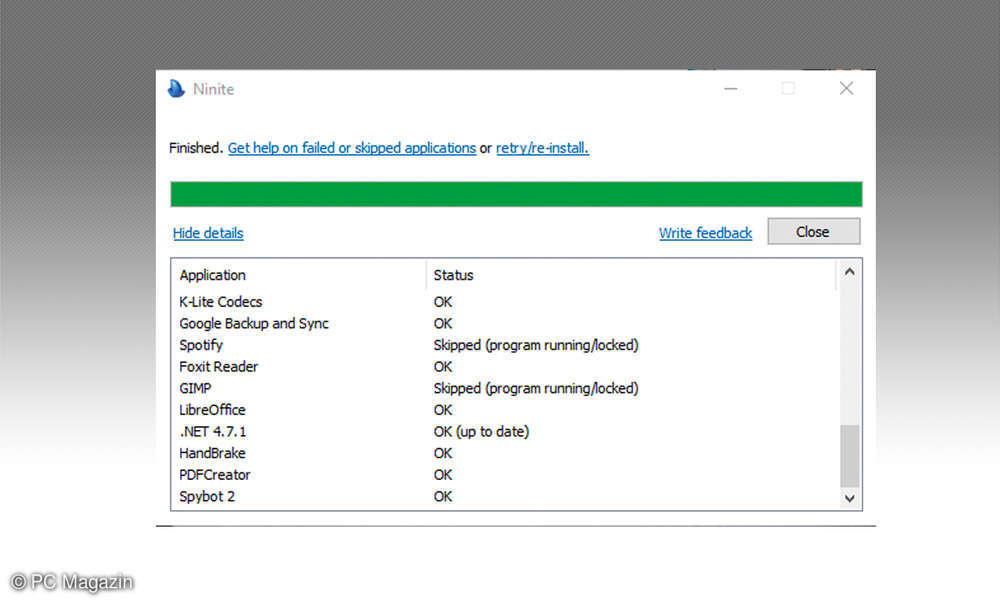
Task: Click the green progress bar
Action: pyautogui.click(x=515, y=193)
